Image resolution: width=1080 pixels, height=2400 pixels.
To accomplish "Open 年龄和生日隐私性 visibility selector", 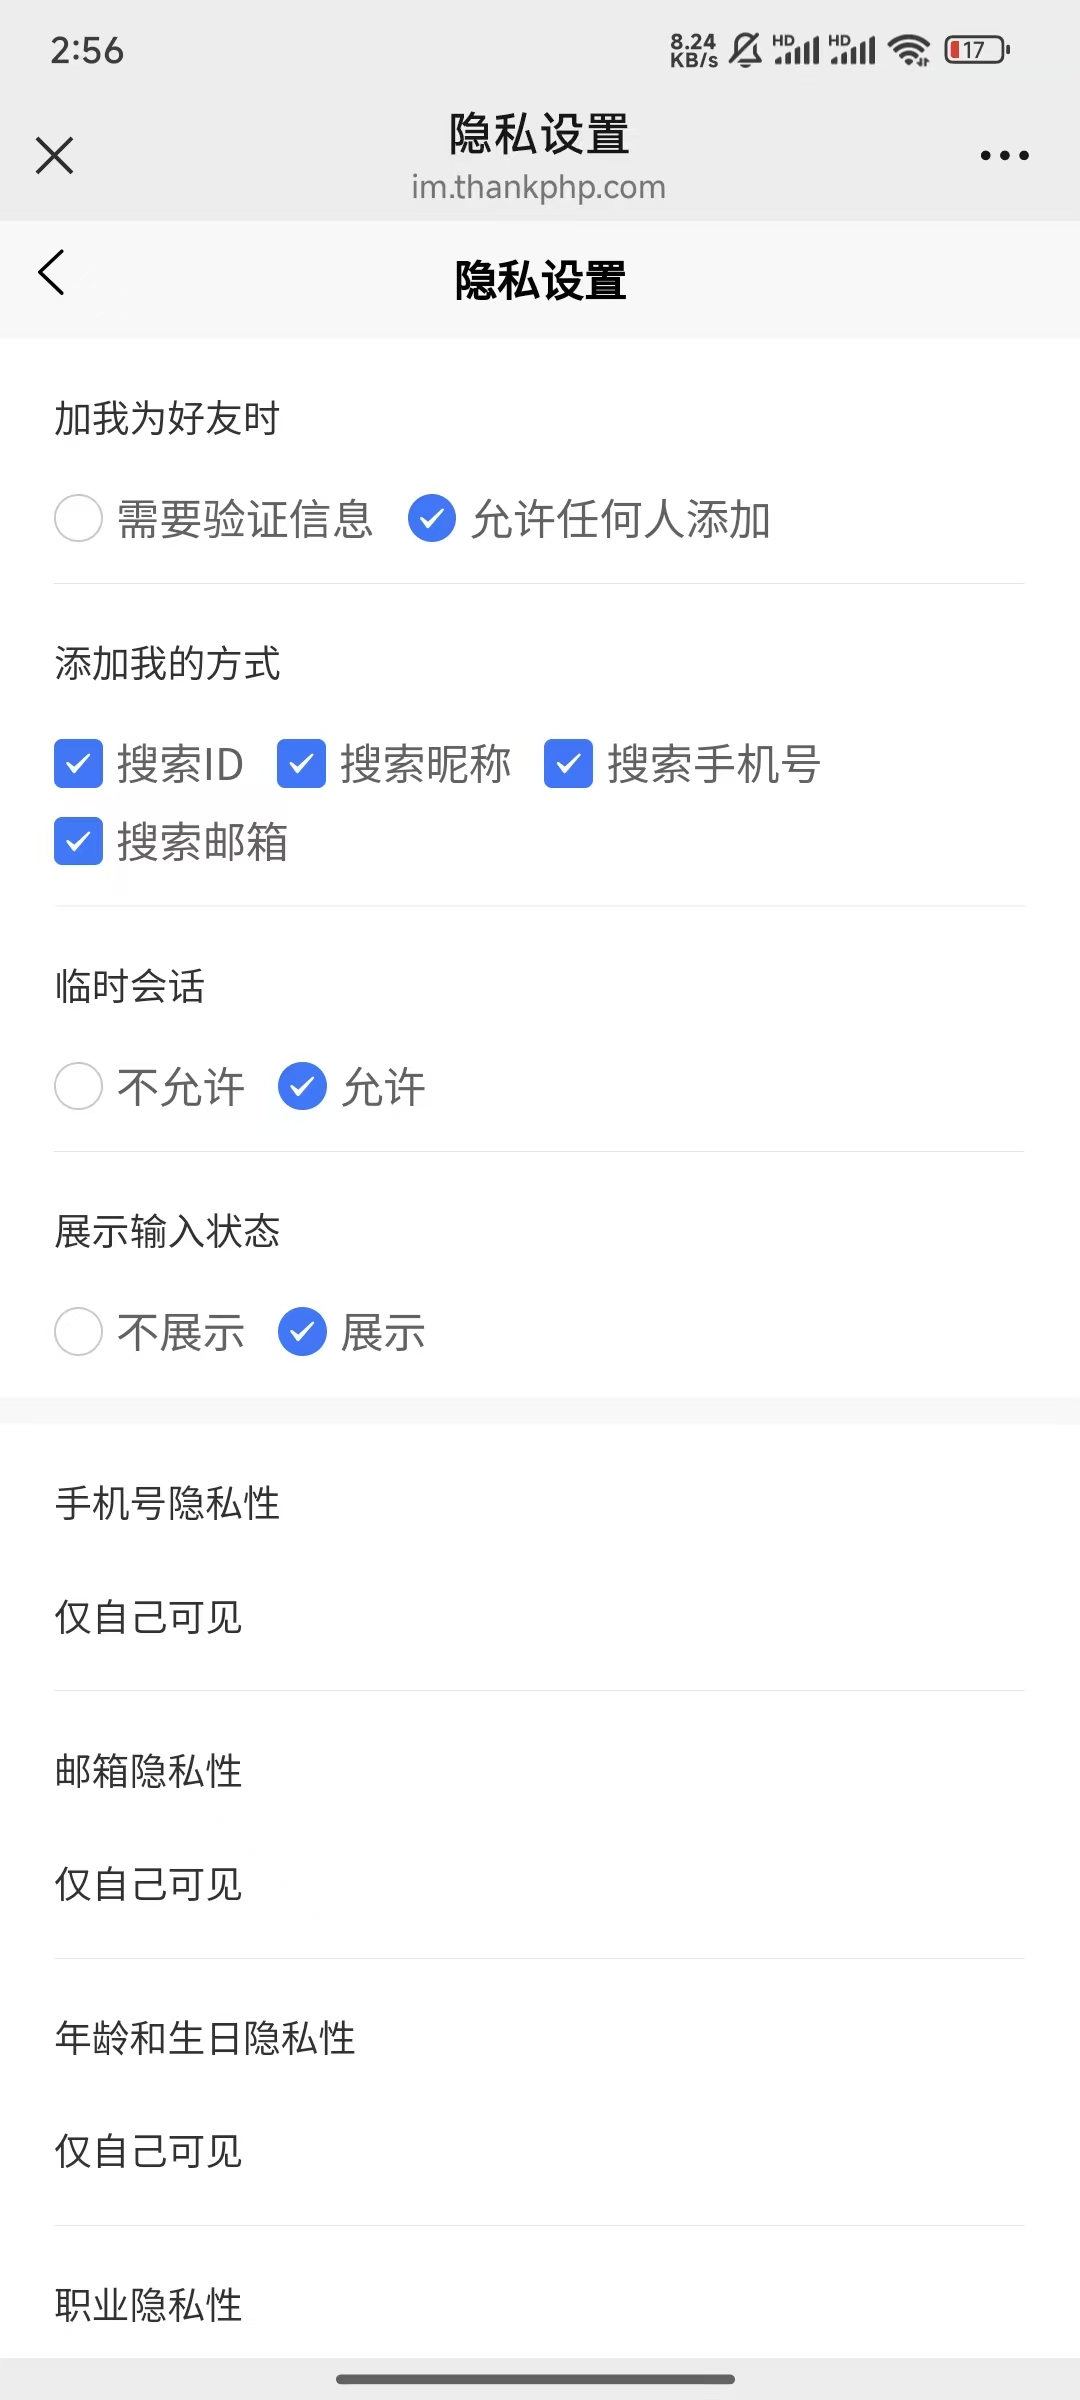I will [150, 2151].
